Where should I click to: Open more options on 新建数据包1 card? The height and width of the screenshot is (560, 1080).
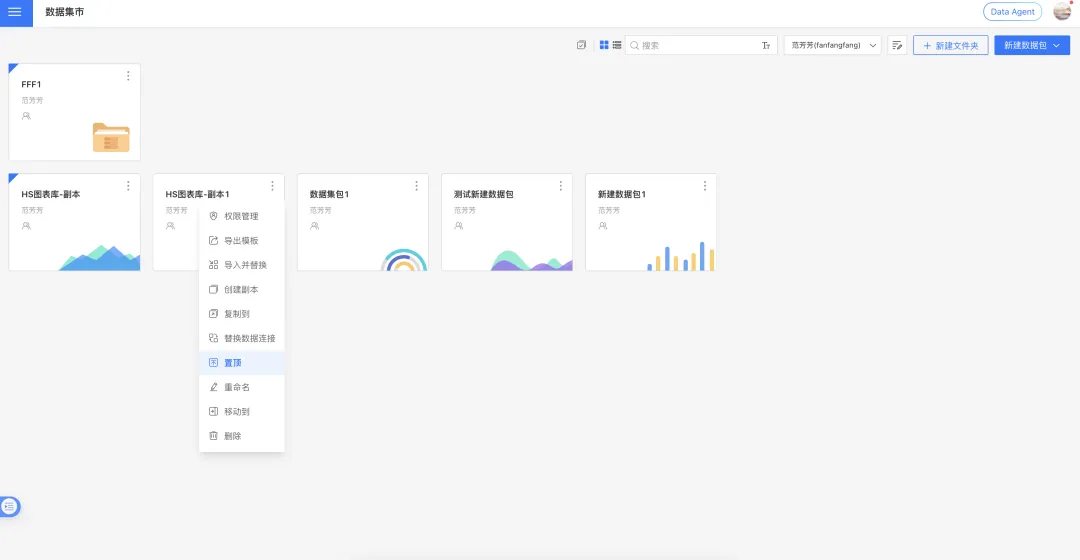tap(705, 186)
